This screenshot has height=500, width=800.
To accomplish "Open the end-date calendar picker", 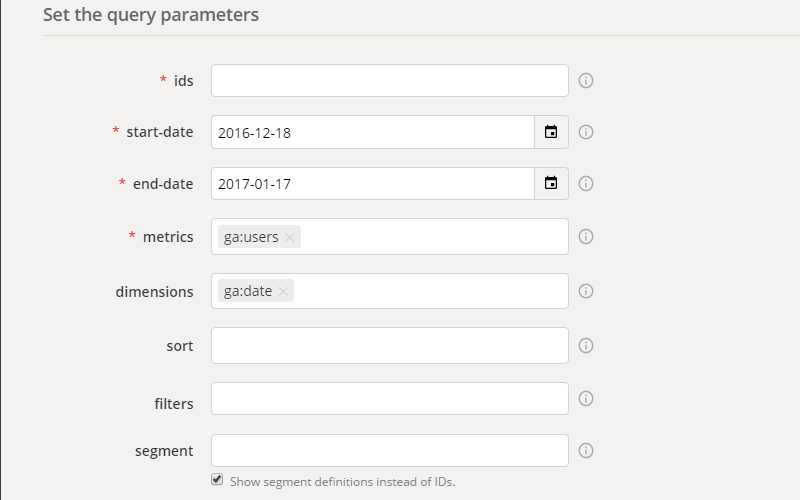I will point(551,184).
